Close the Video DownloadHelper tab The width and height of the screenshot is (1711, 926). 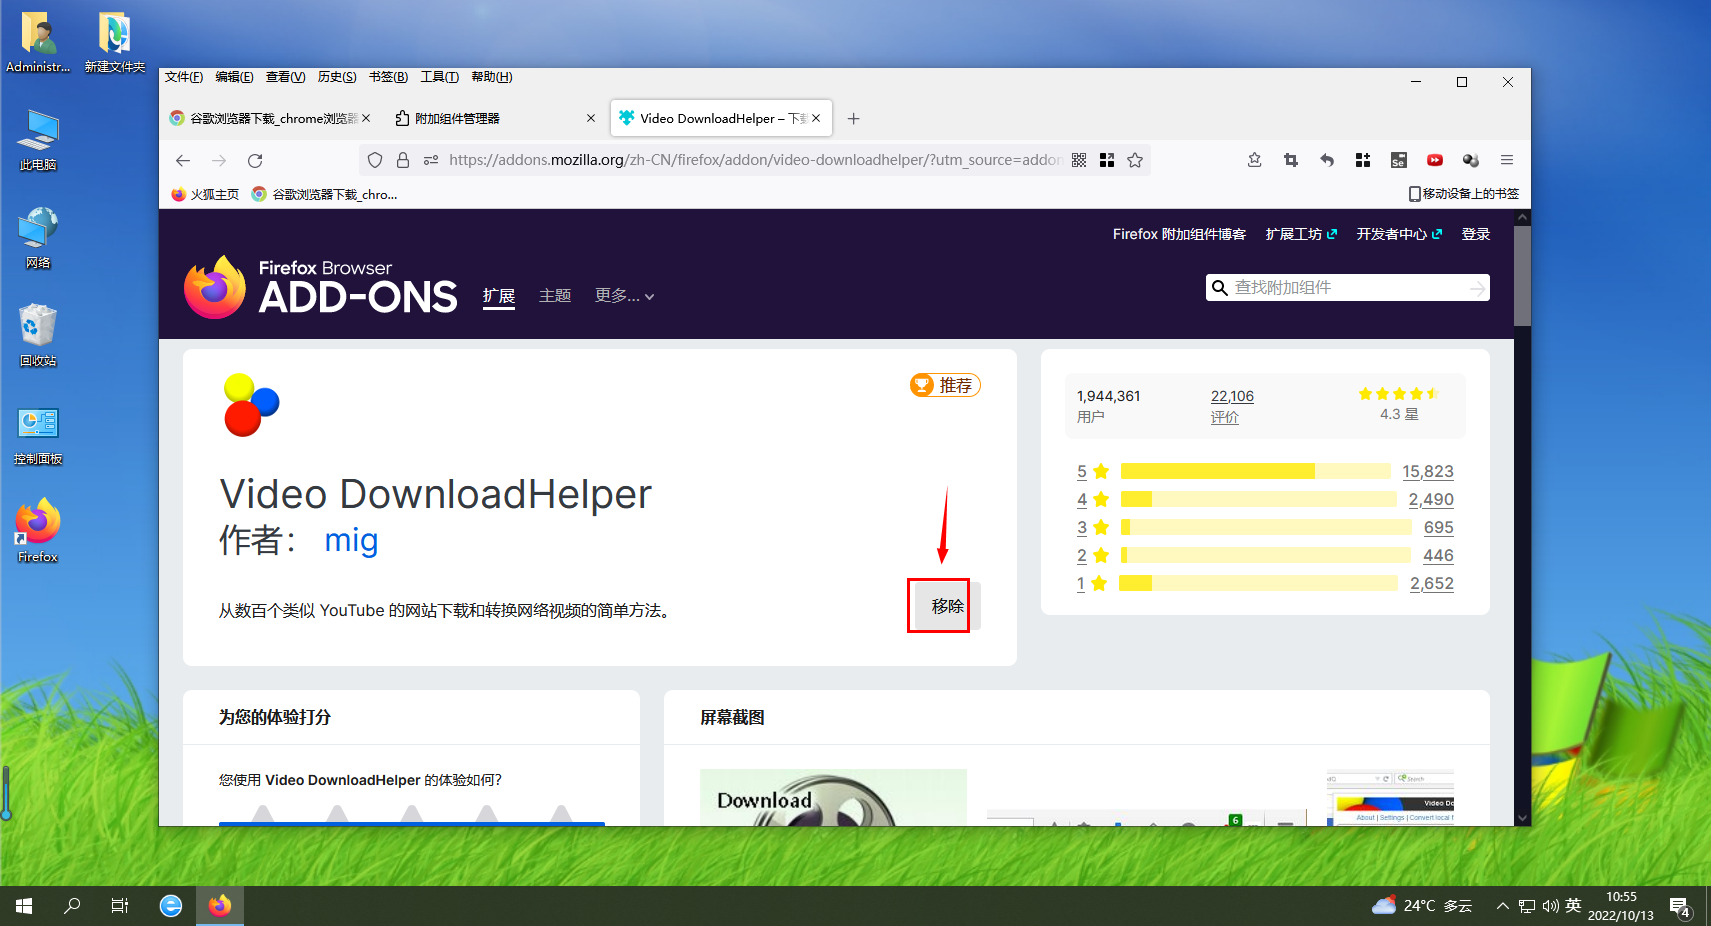(x=816, y=118)
